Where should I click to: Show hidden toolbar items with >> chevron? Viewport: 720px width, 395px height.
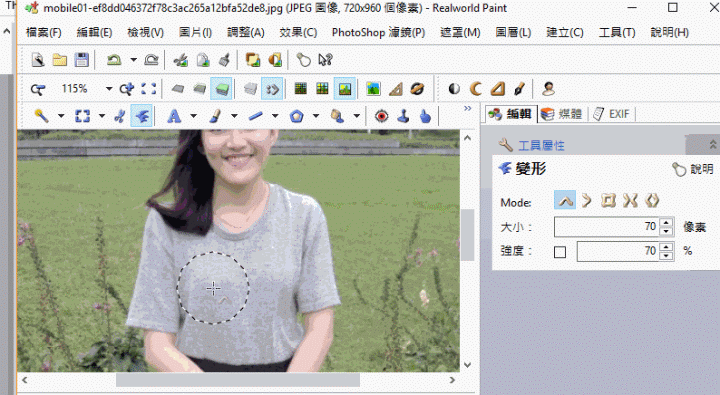click(467, 108)
